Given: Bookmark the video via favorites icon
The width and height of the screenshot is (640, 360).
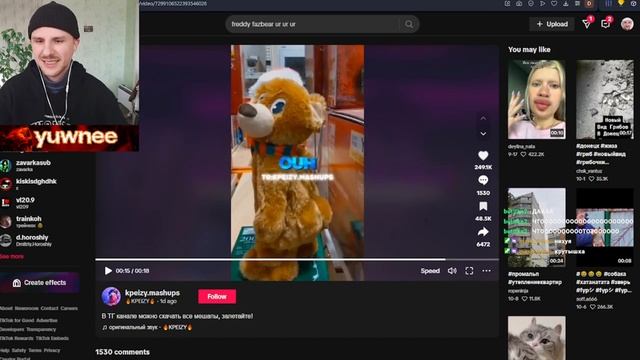Looking at the screenshot, I should (483, 206).
